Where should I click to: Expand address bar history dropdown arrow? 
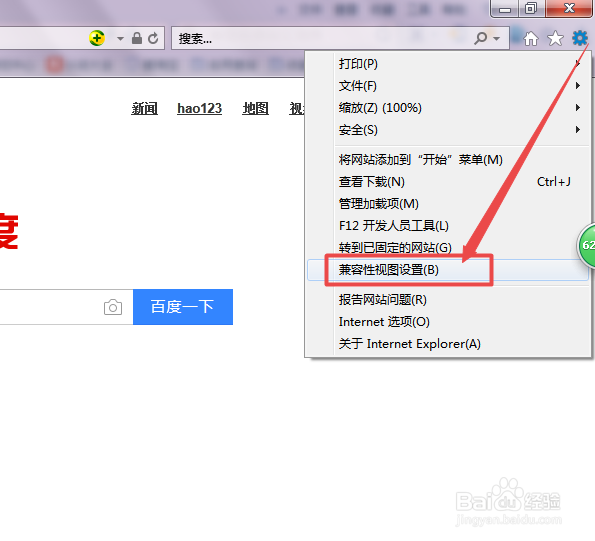120,39
